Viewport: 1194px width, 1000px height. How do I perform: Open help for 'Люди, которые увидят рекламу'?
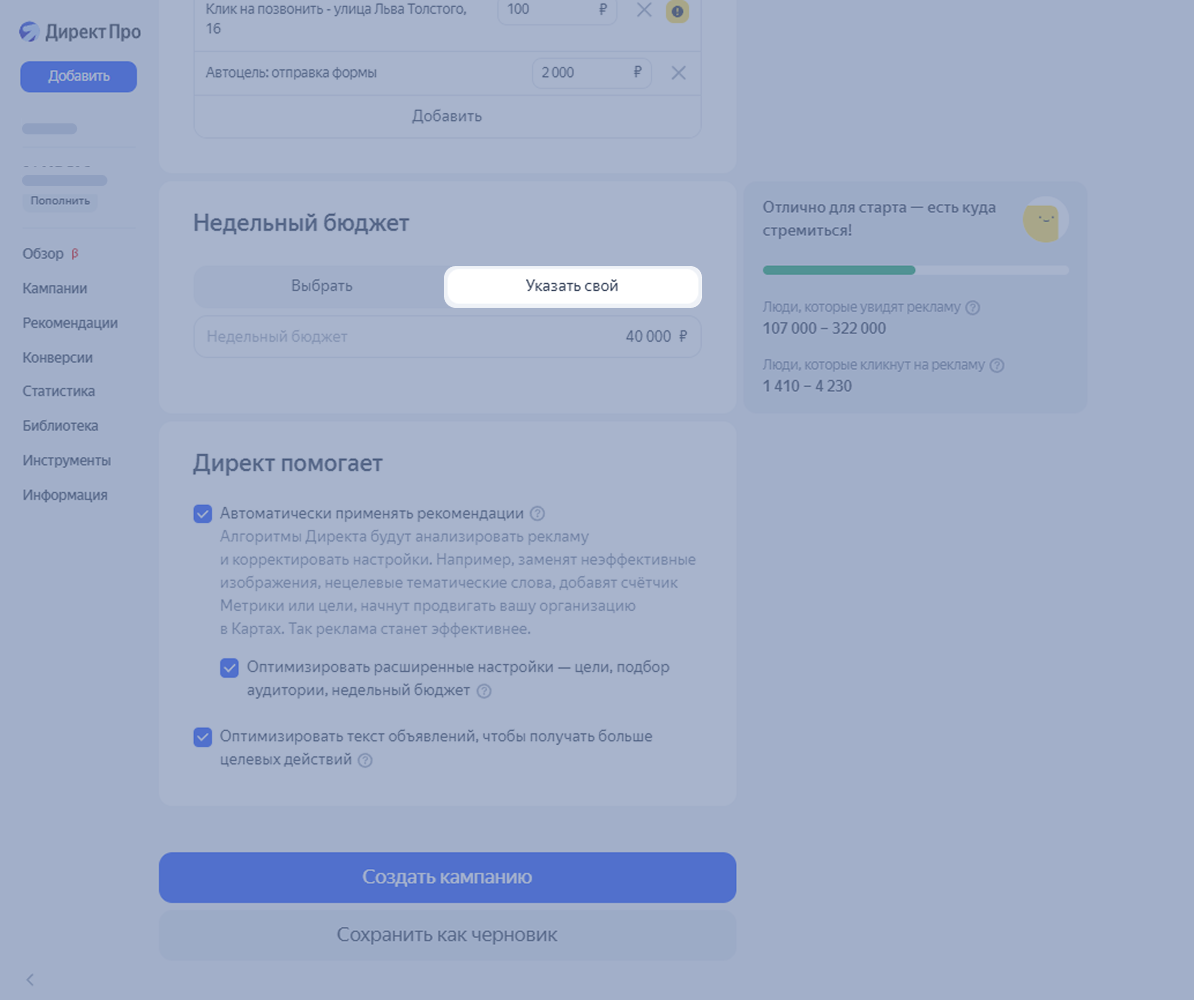(x=973, y=308)
